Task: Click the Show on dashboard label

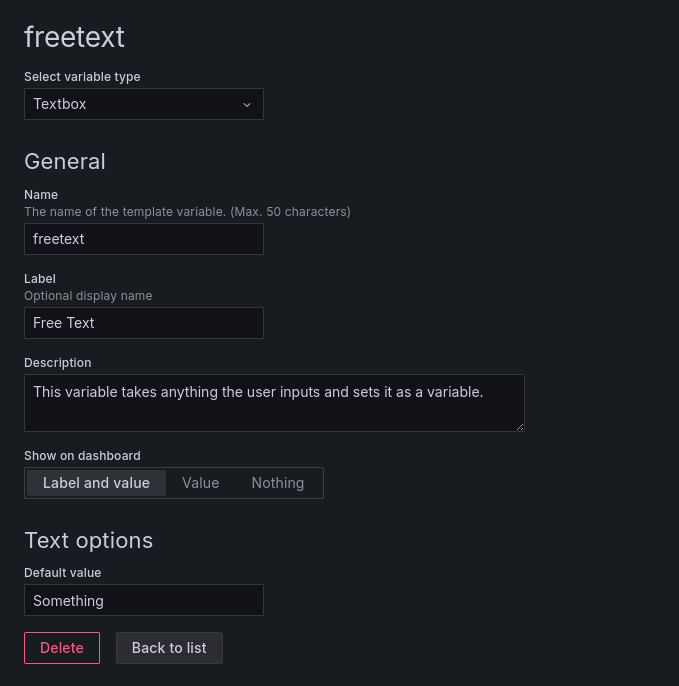Action: [x=82, y=456]
